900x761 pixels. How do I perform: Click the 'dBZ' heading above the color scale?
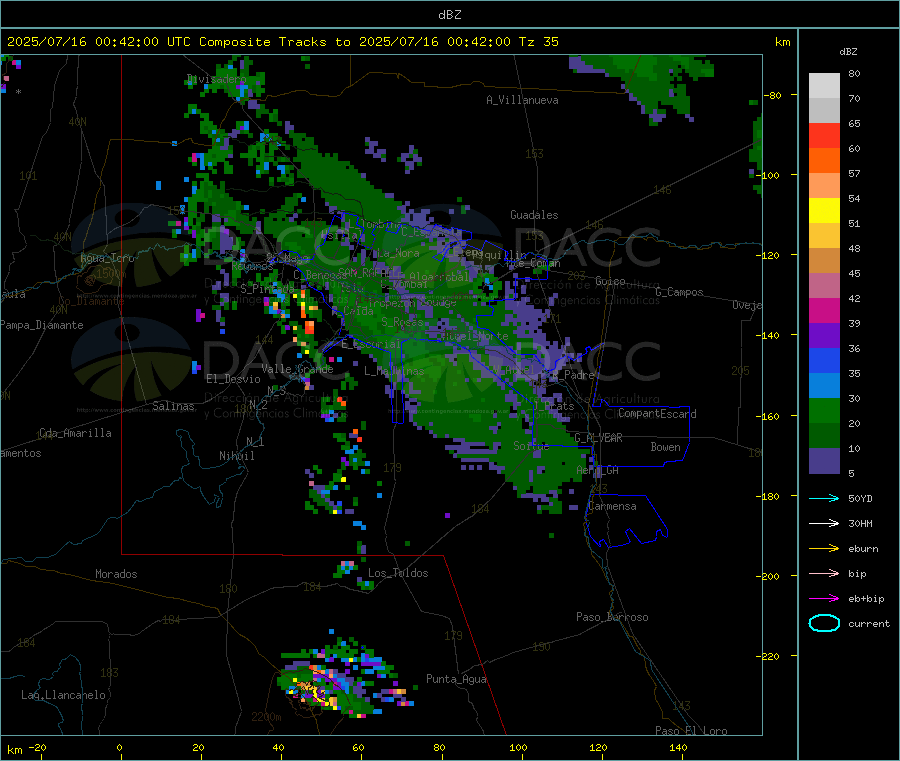[848, 52]
